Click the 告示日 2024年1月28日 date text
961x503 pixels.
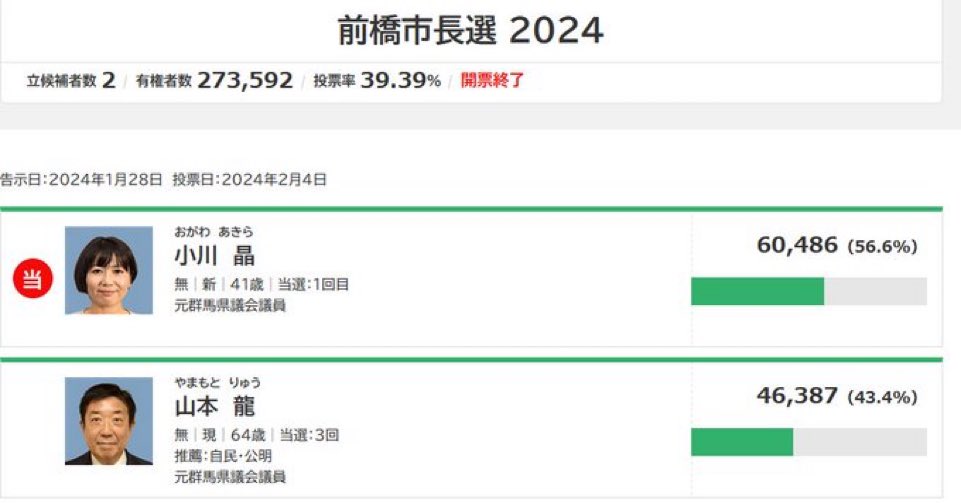click(82, 180)
